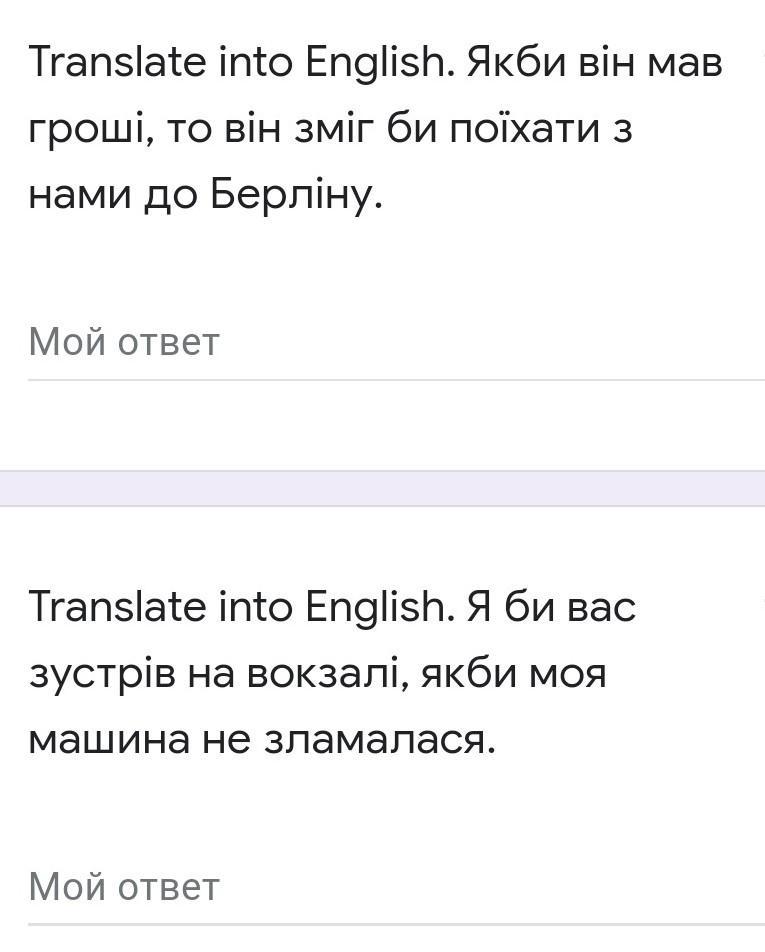
Task: Click the word 'мав' in first question
Action: coord(684,64)
